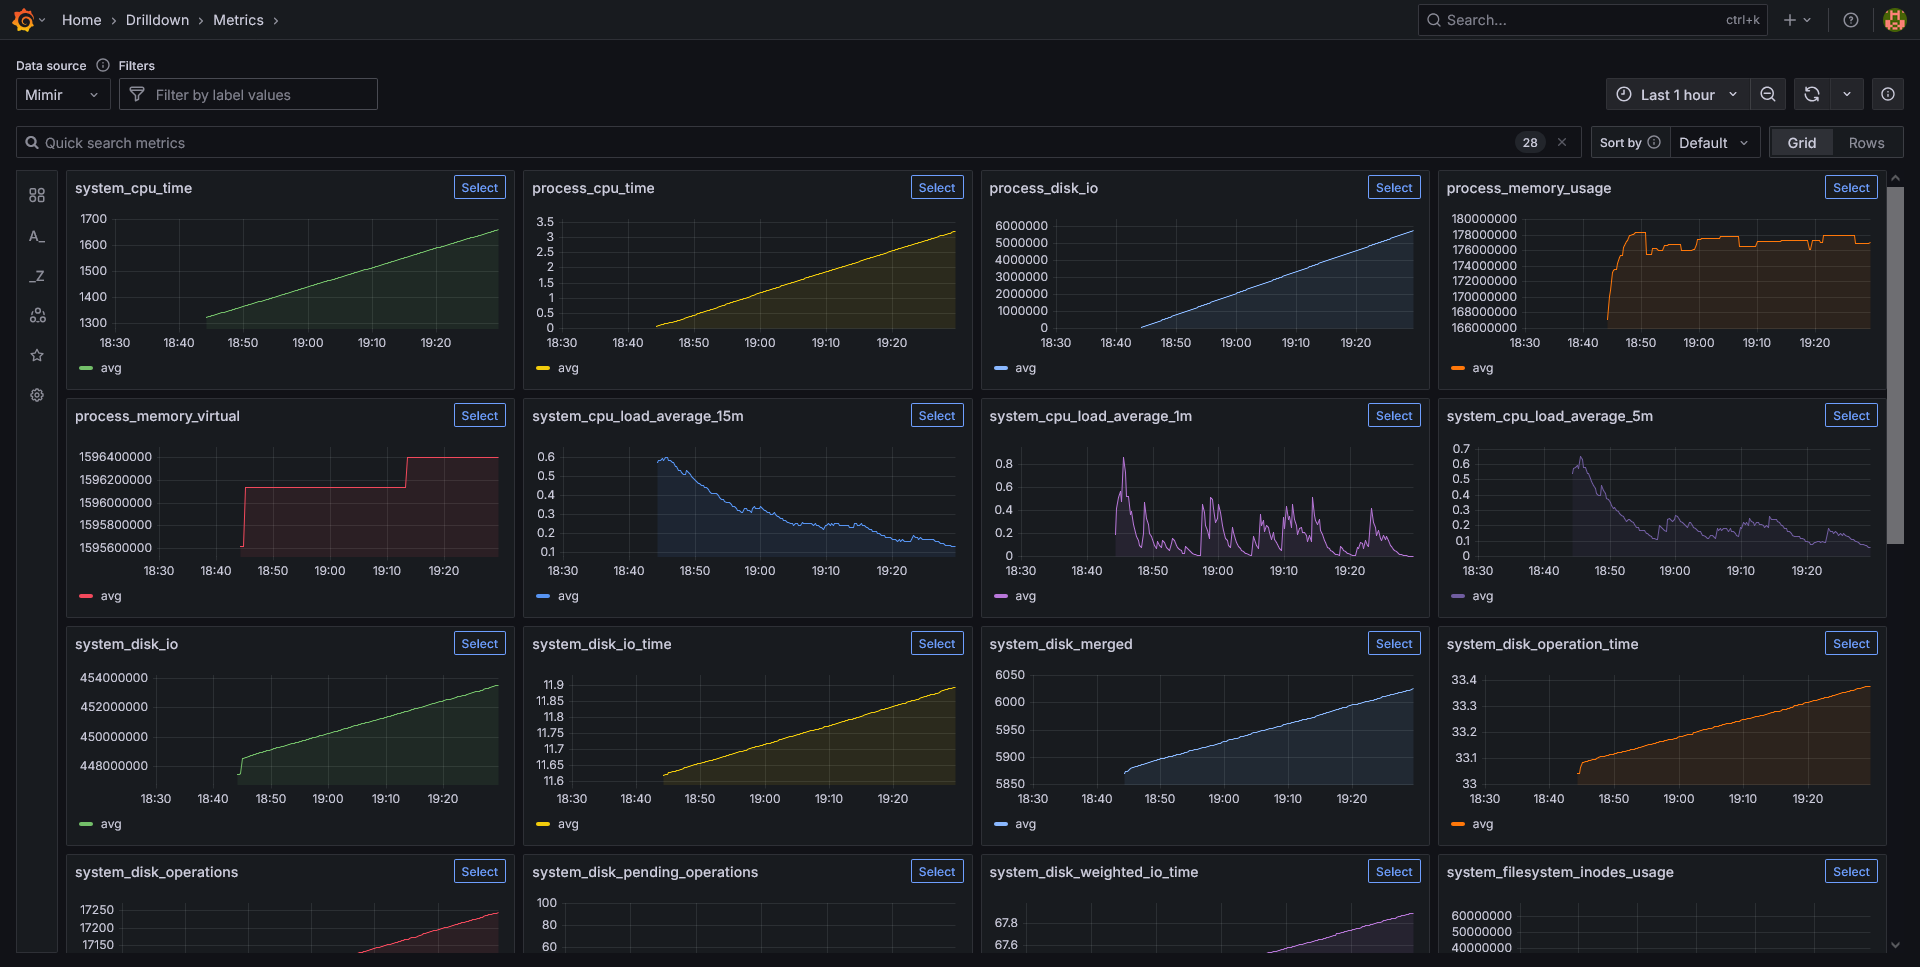The image size is (1920, 967).
Task: Navigate to Drilldown breadcrumb item
Action: (x=157, y=20)
